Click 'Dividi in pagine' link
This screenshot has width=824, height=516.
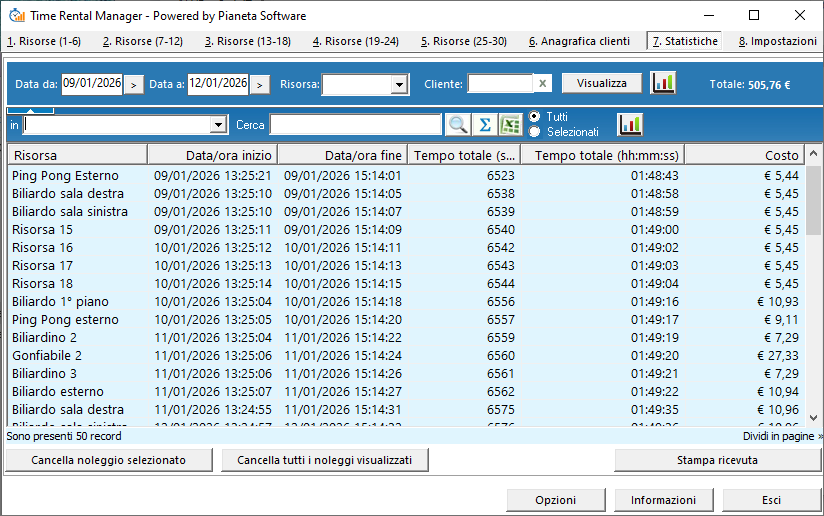782,436
